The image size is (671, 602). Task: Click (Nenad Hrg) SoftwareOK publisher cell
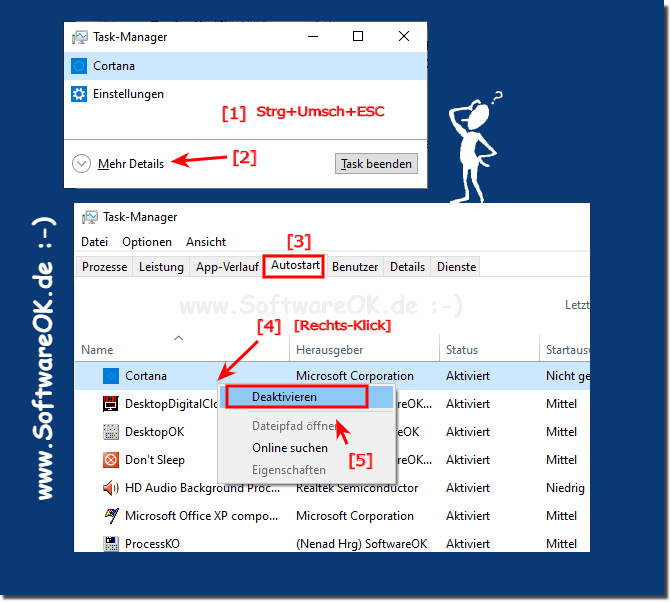pos(362,544)
